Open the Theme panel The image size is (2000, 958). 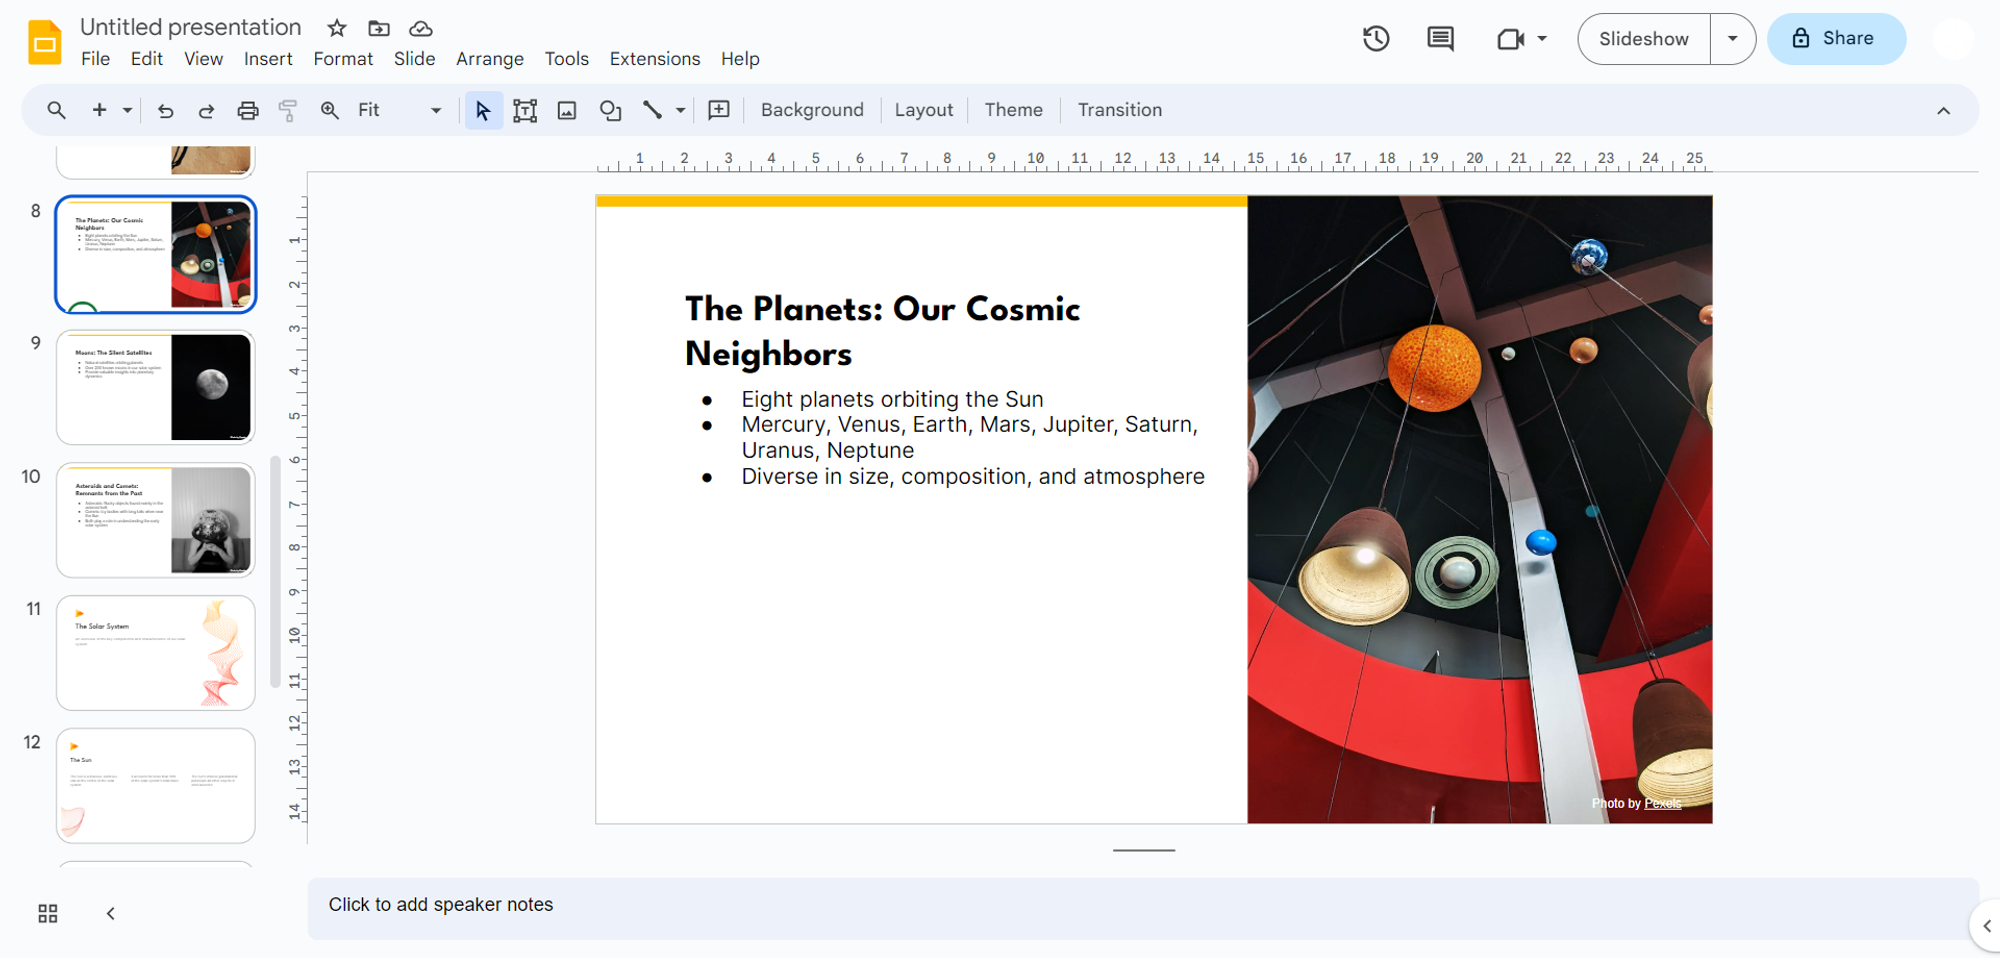(x=1013, y=110)
